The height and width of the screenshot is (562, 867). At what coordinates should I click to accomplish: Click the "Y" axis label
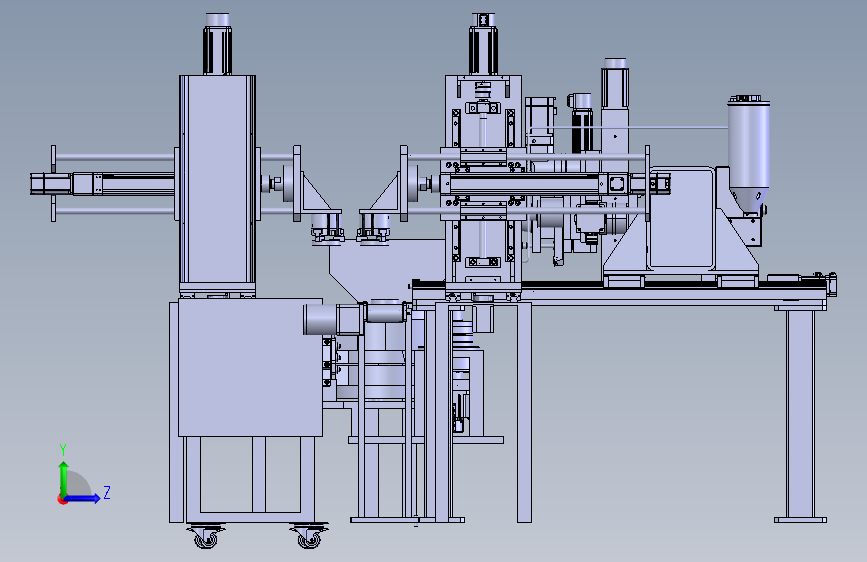[x=63, y=449]
